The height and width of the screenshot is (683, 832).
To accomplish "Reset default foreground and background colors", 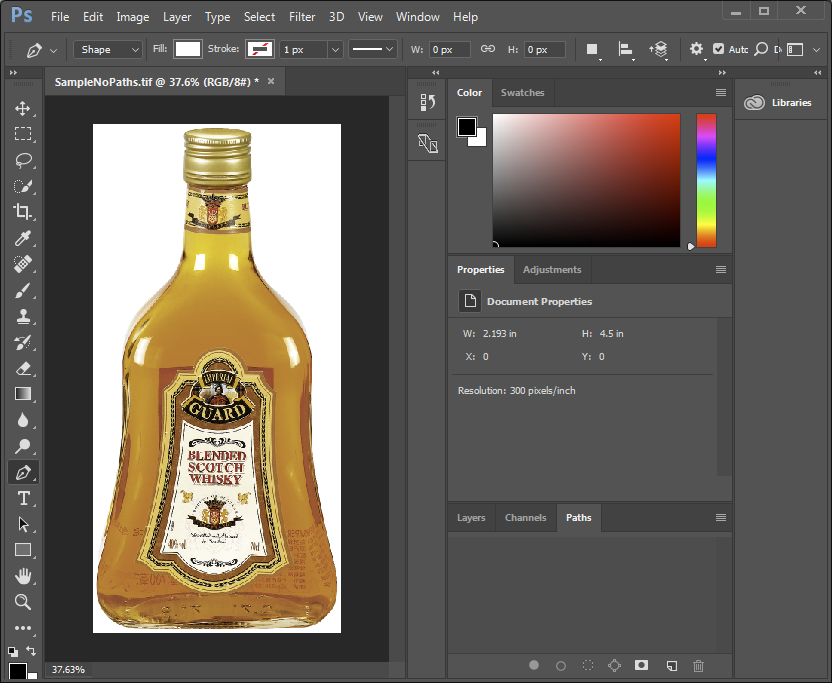I will [12, 651].
